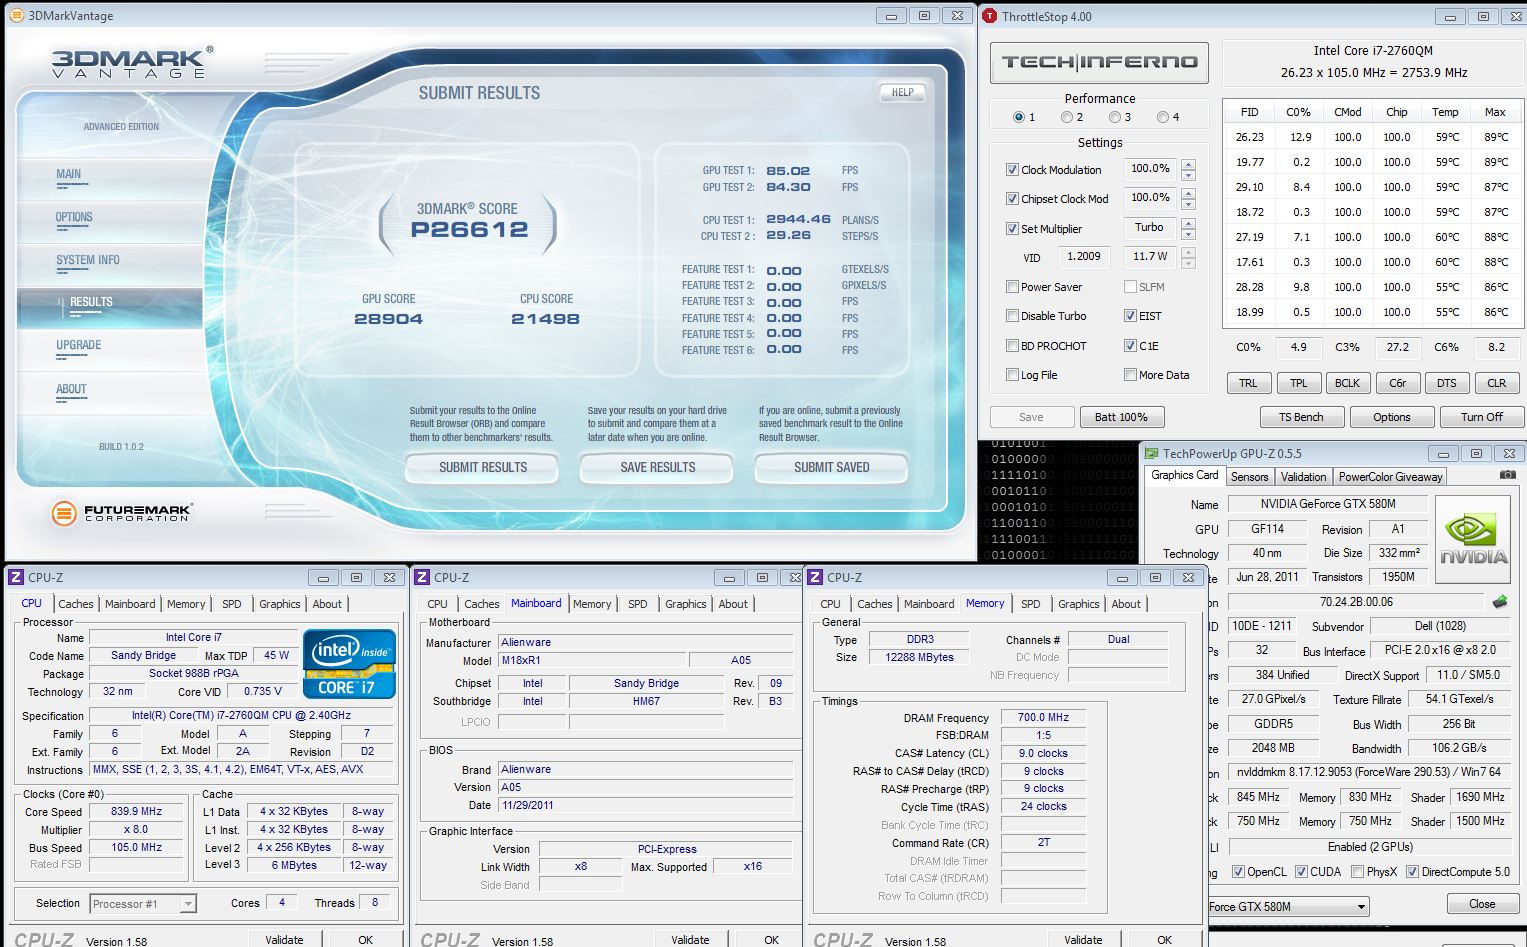
Task: Open the SYSTEM INFO section in 3DMark sidebar
Action: tap(88, 260)
